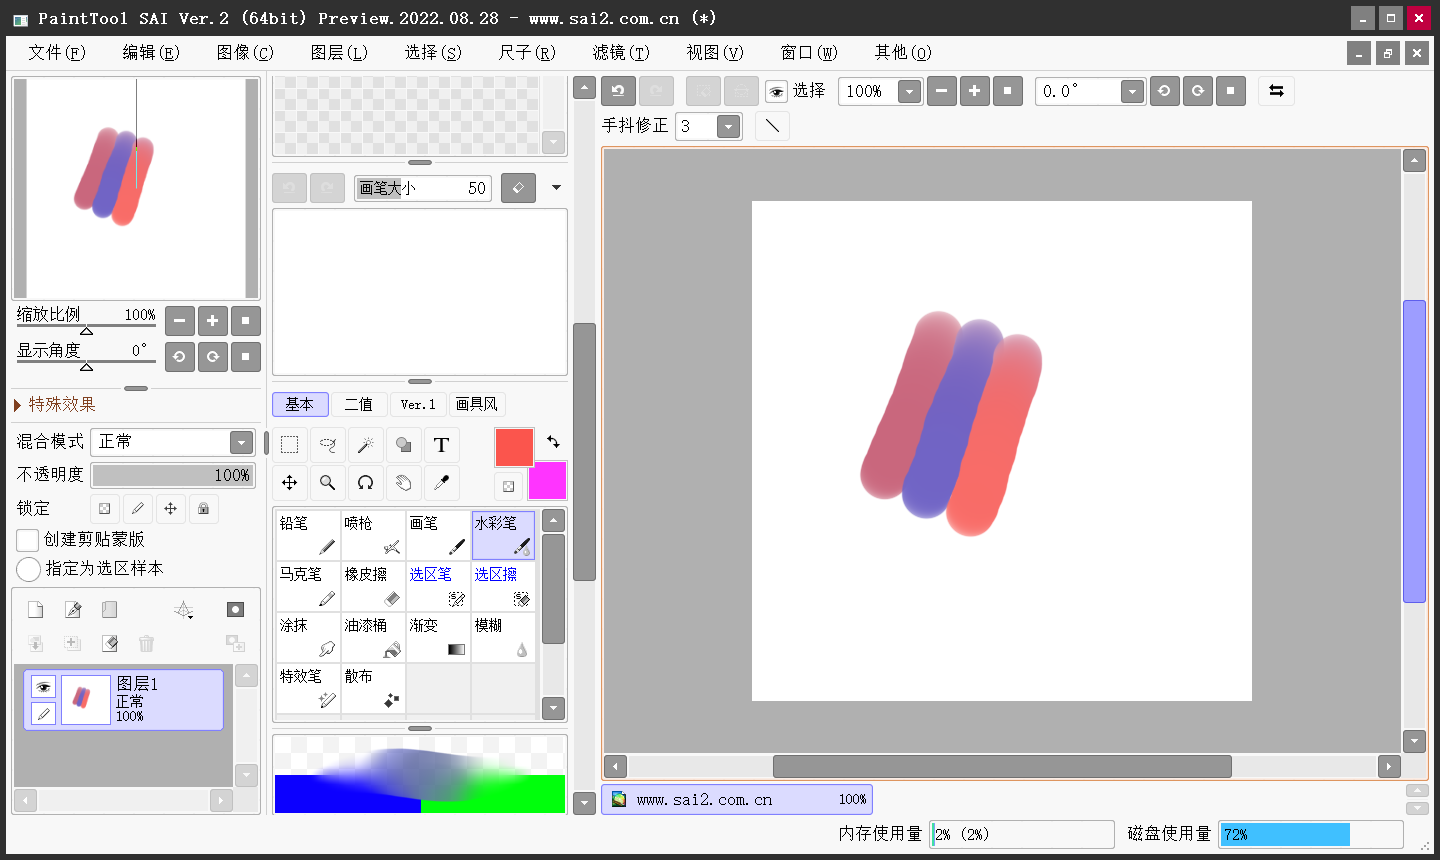Reset canvas rotation angle square button
This screenshot has height=860, width=1440.
click(1231, 91)
